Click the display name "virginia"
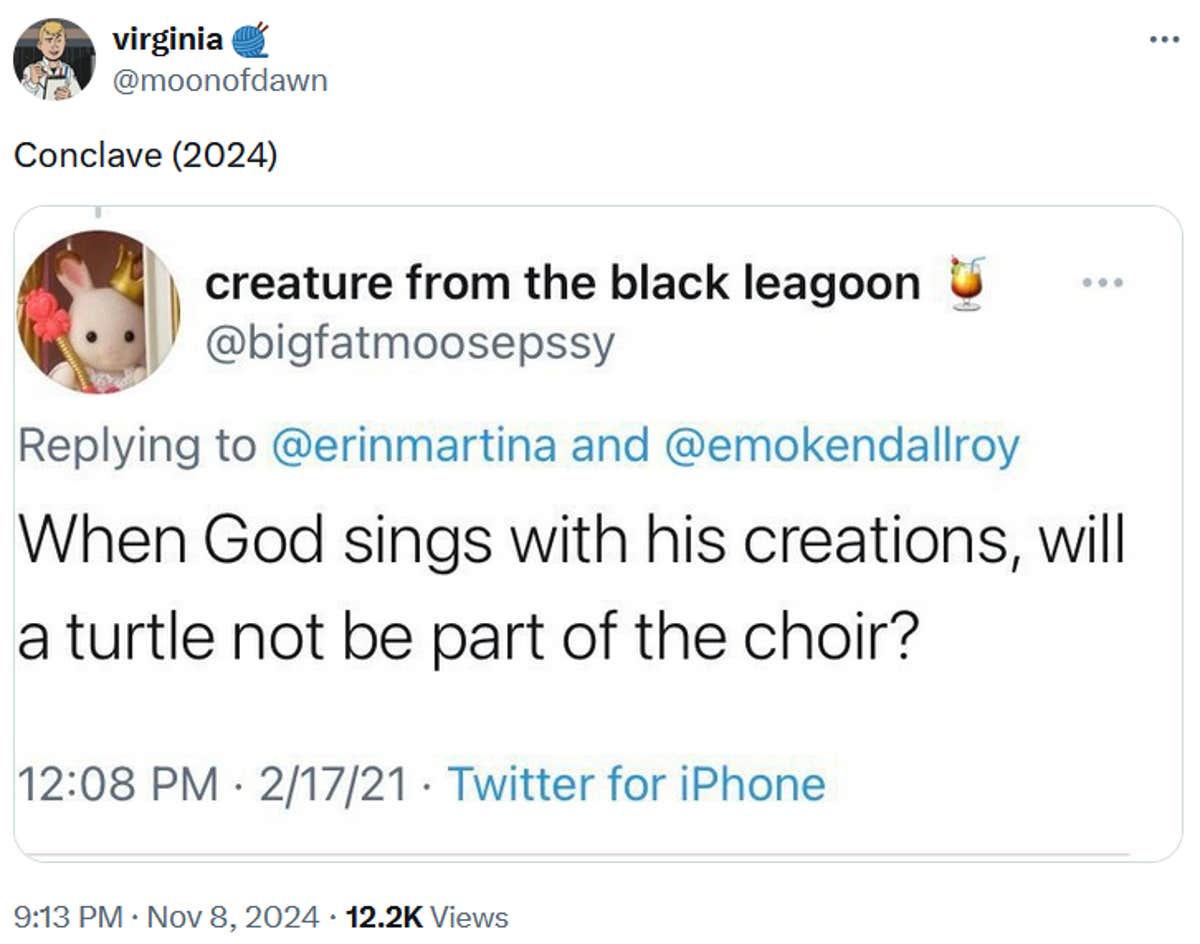The width and height of the screenshot is (1200, 944). pos(168,41)
